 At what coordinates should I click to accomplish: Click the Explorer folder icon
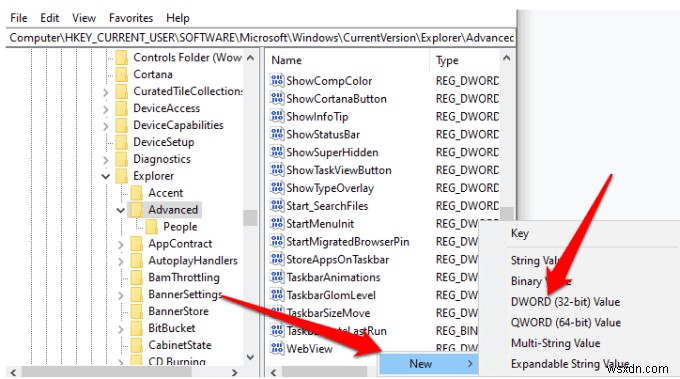pyautogui.click(x=122, y=176)
